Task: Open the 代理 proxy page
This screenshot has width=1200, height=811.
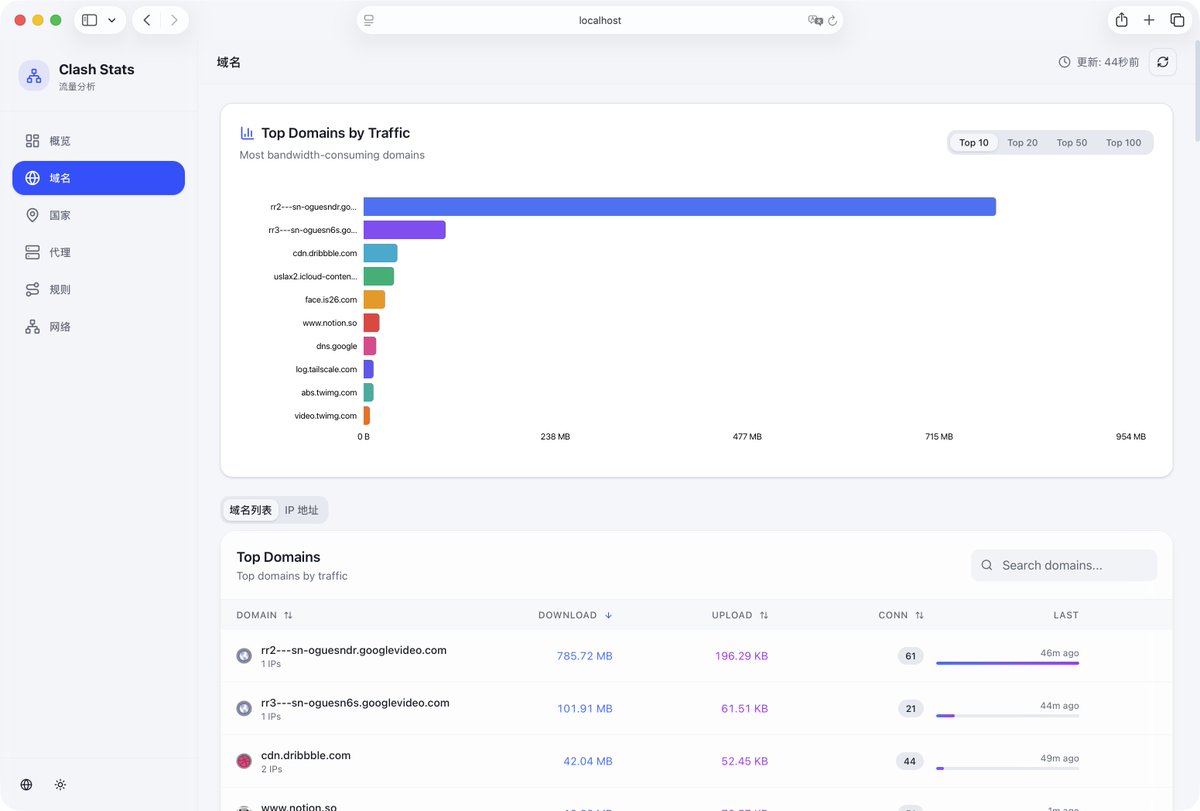Action: [98, 252]
